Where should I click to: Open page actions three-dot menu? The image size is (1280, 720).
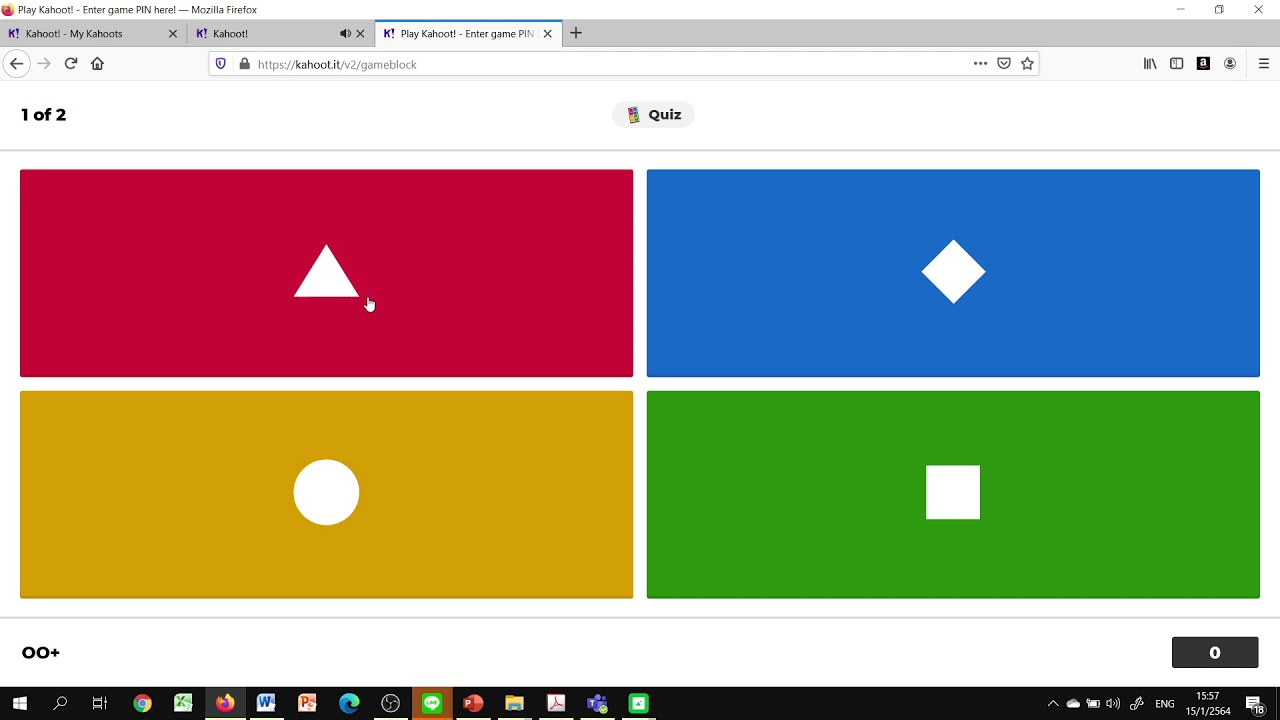click(x=980, y=63)
